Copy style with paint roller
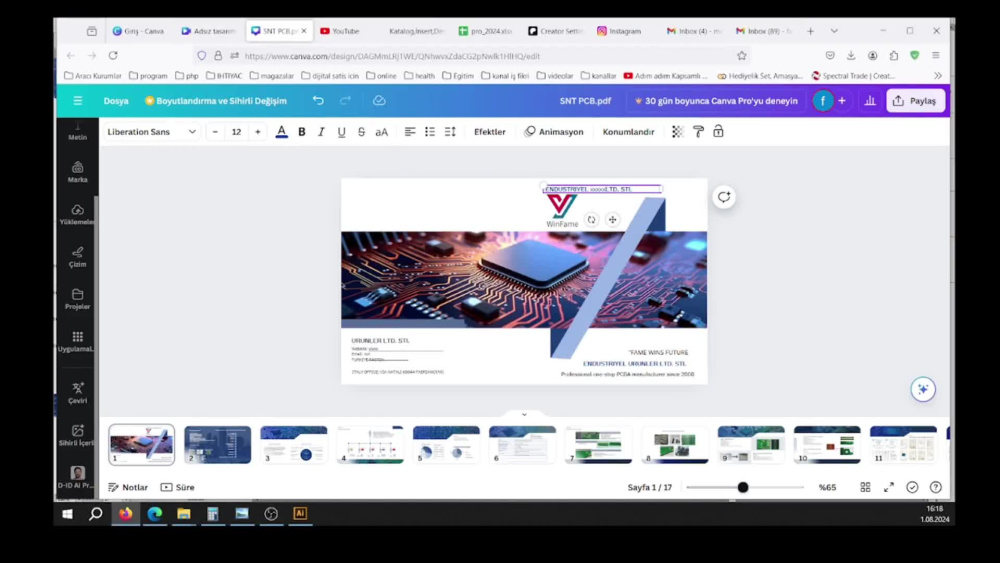The image size is (1000, 563). coord(698,132)
